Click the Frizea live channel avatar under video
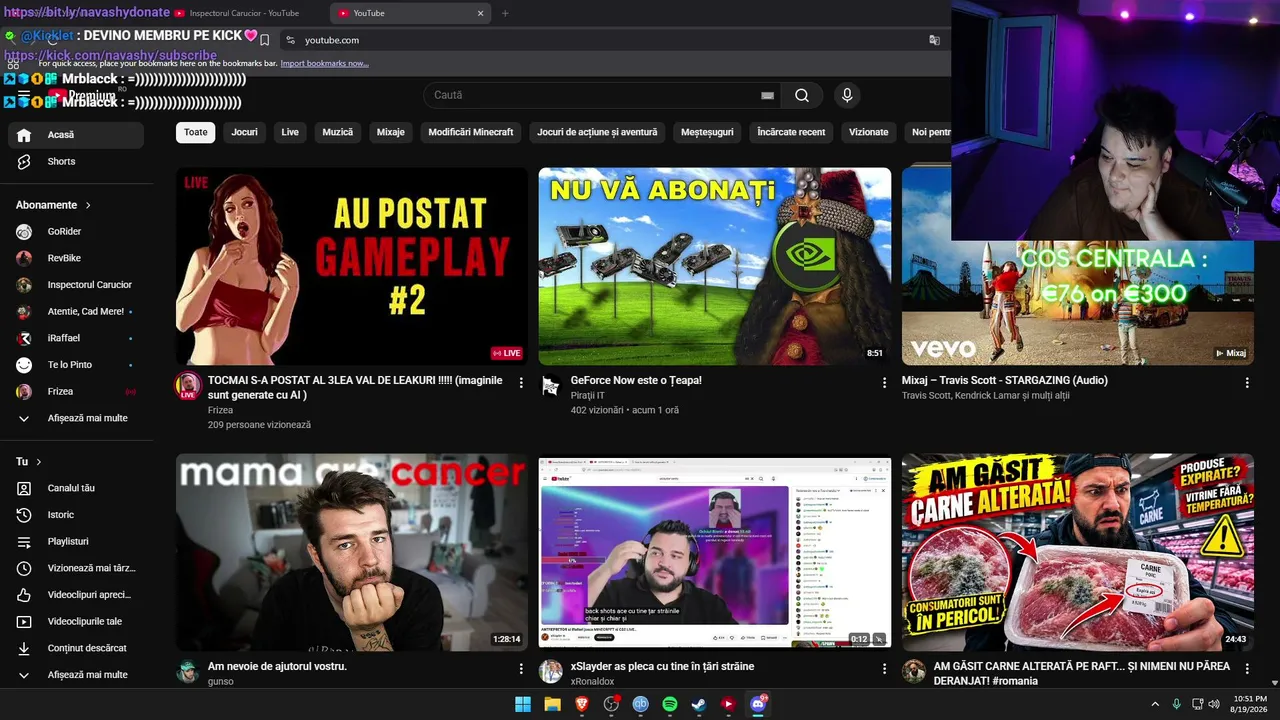 point(188,386)
